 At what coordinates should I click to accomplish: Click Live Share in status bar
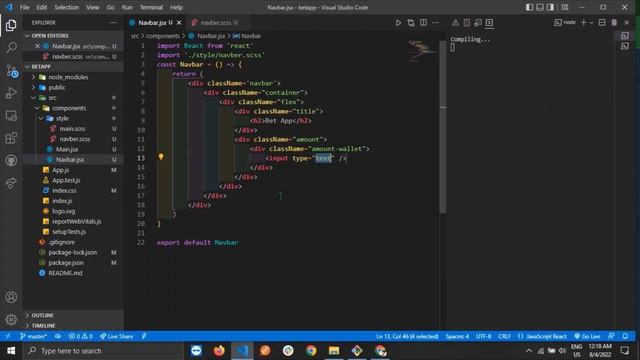(117, 336)
